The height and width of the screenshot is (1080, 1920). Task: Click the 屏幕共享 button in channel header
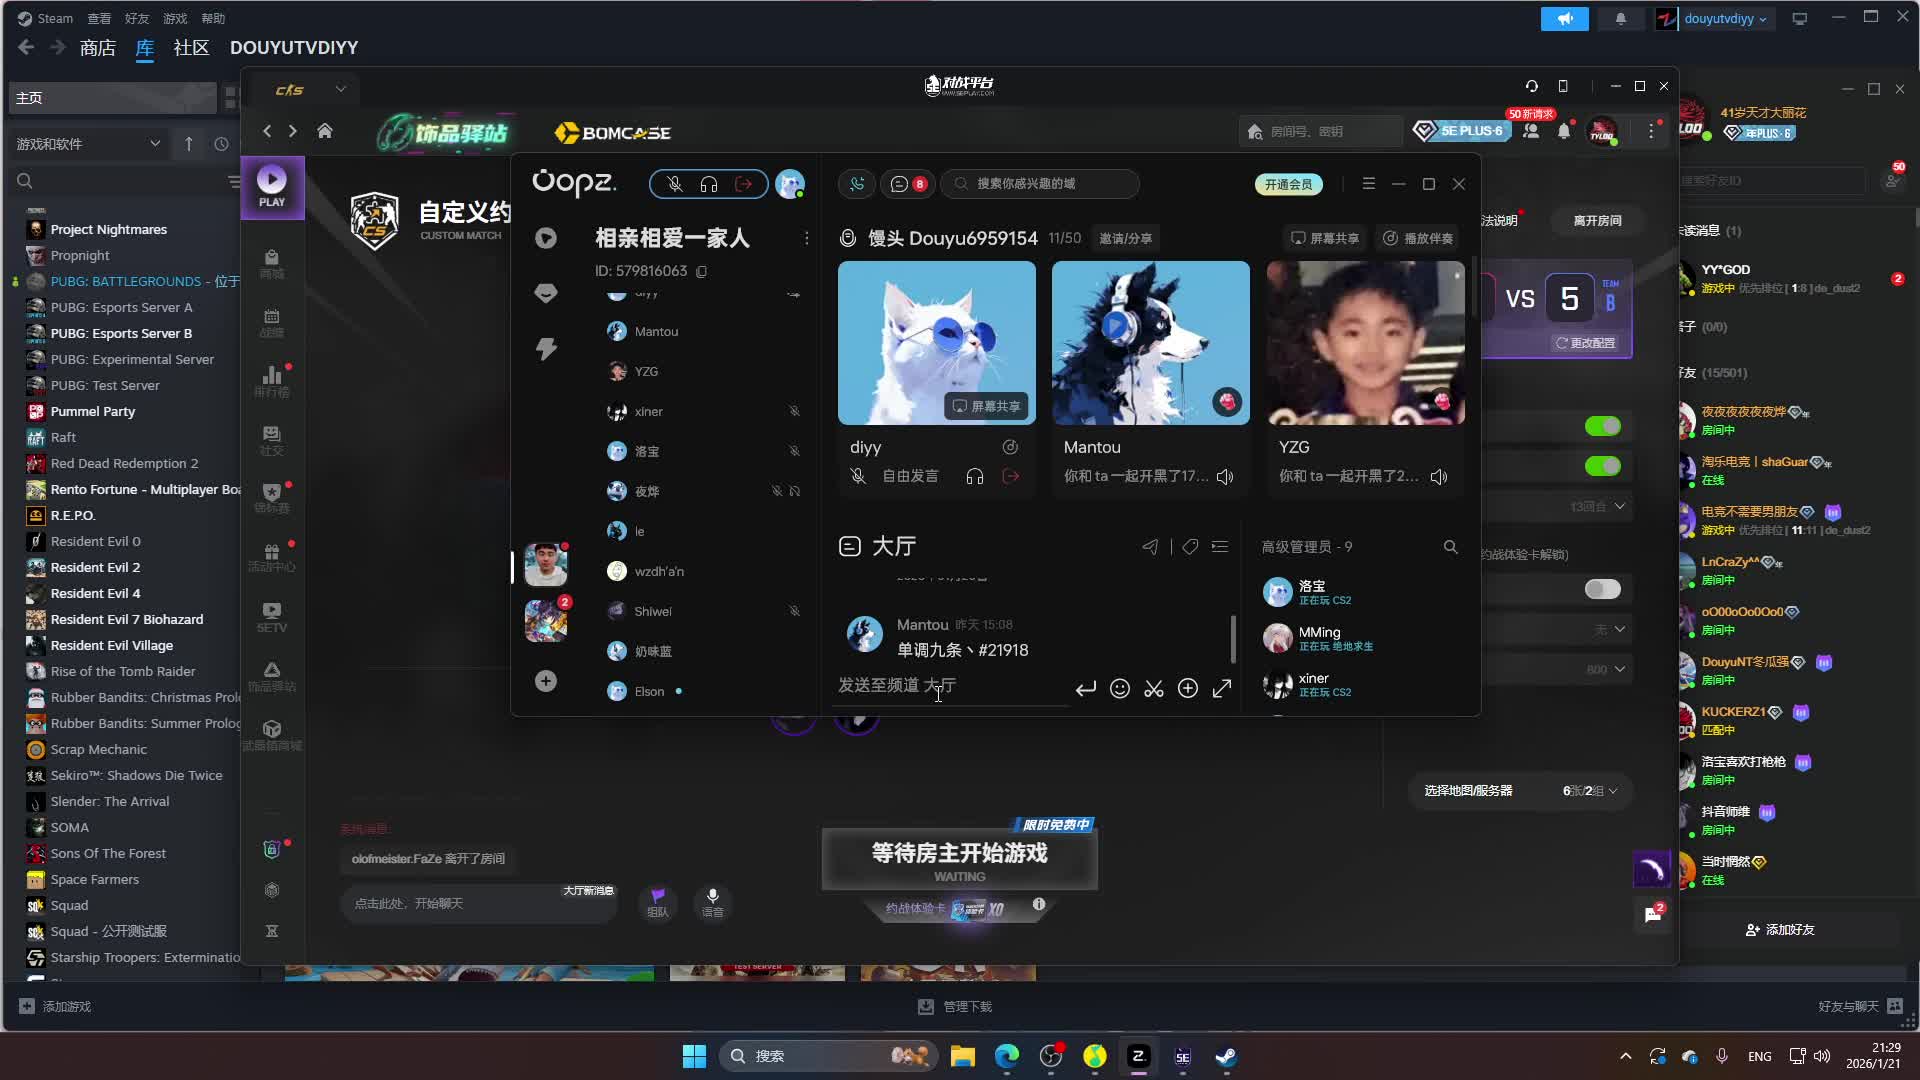click(1325, 238)
